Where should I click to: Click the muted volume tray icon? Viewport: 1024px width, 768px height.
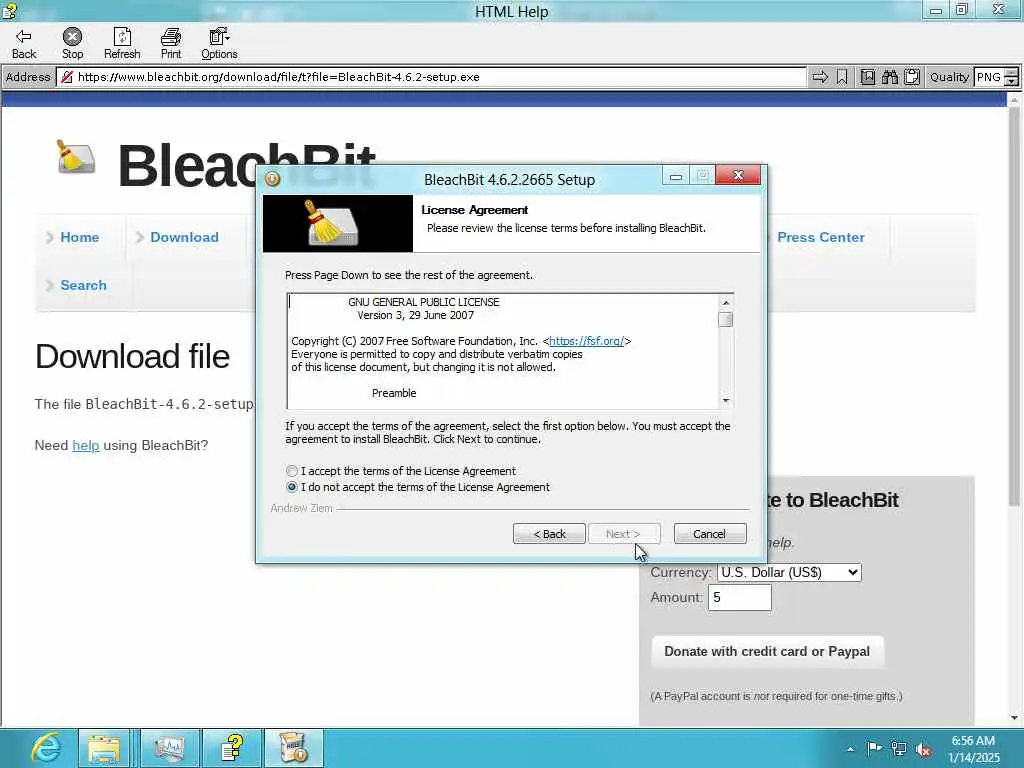click(x=923, y=750)
